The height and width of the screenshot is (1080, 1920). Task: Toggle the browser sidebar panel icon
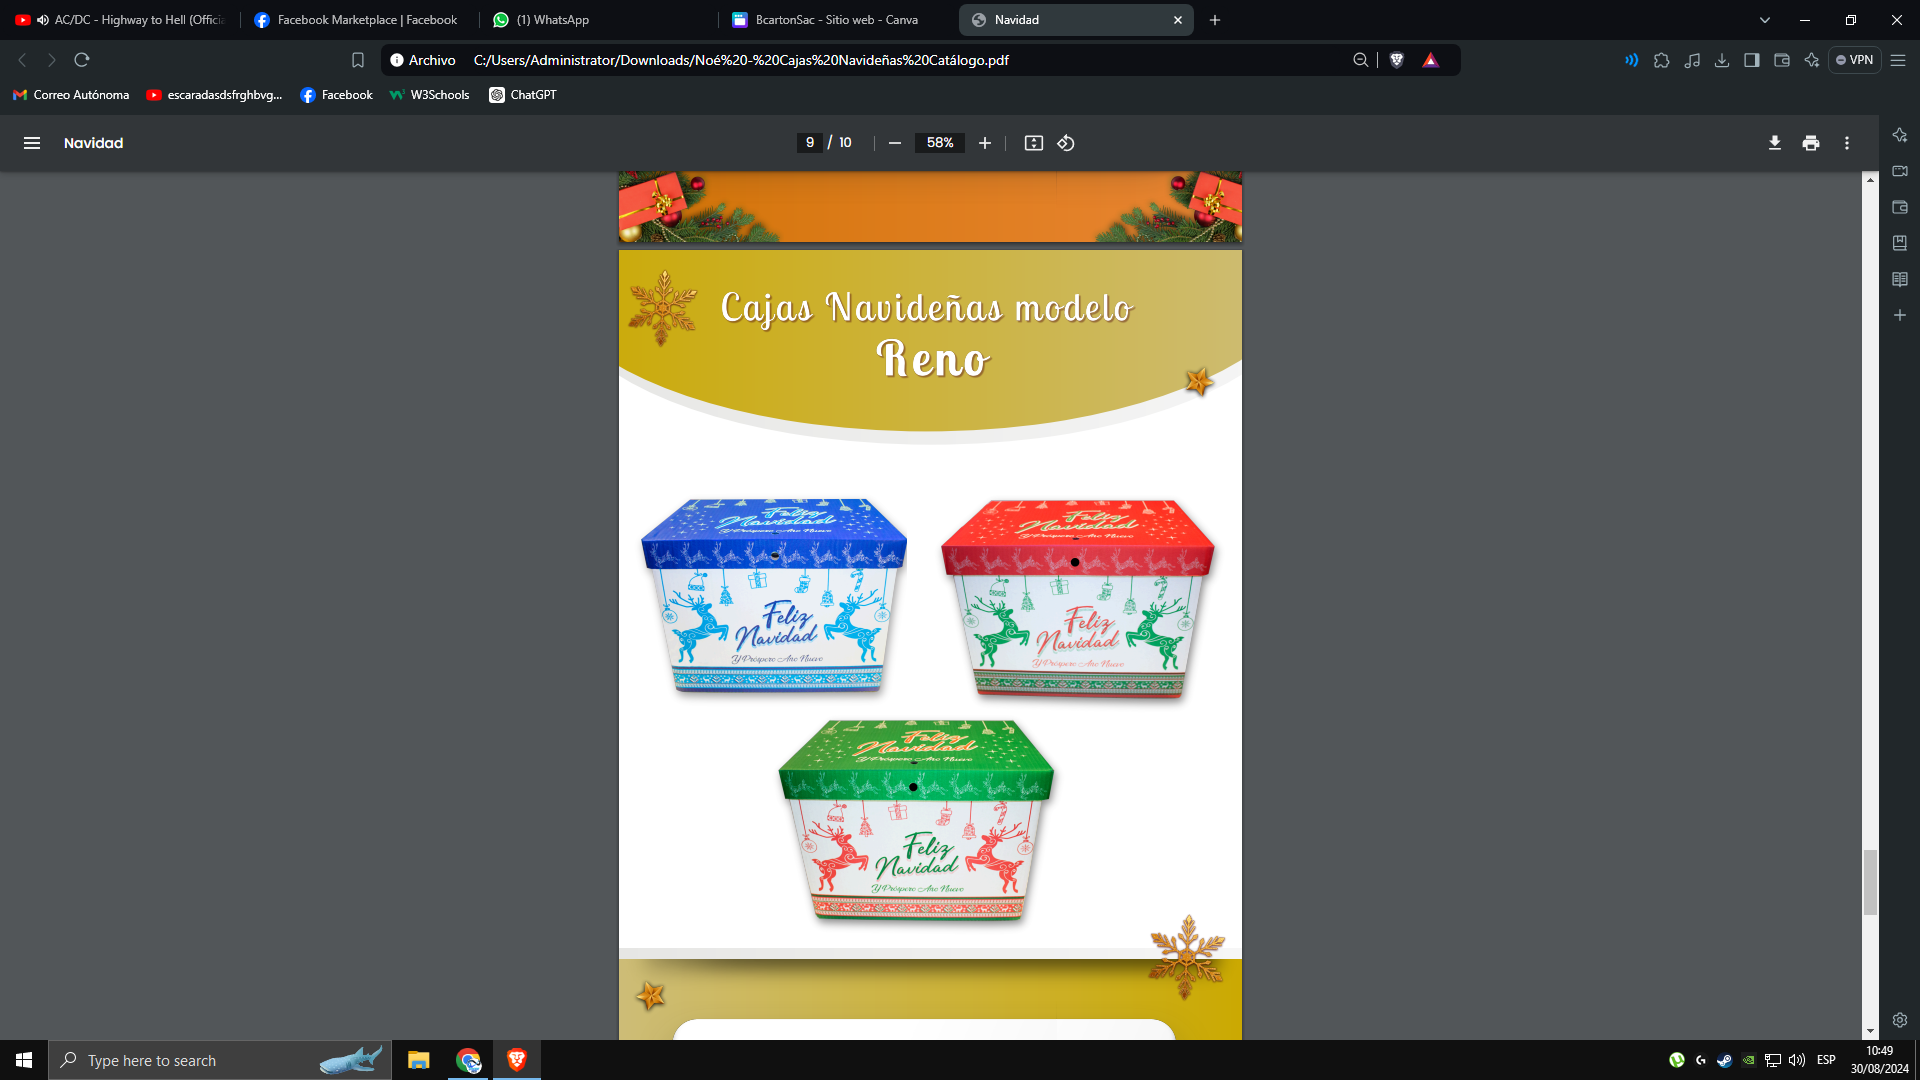coord(1751,60)
